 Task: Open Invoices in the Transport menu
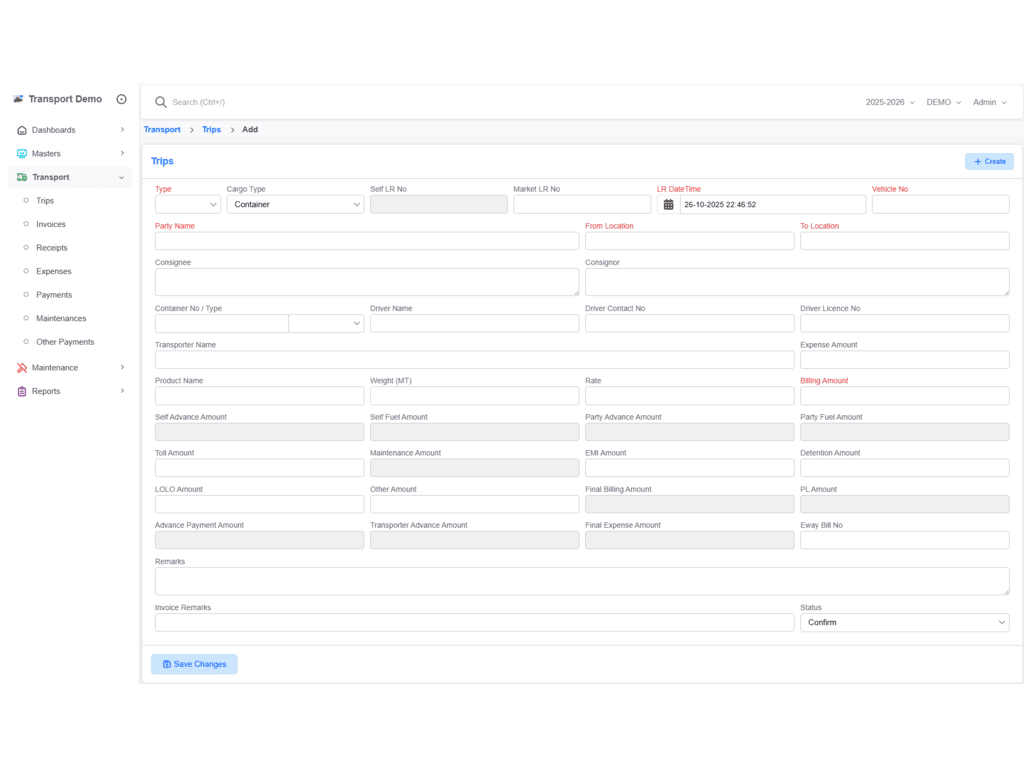[51, 224]
